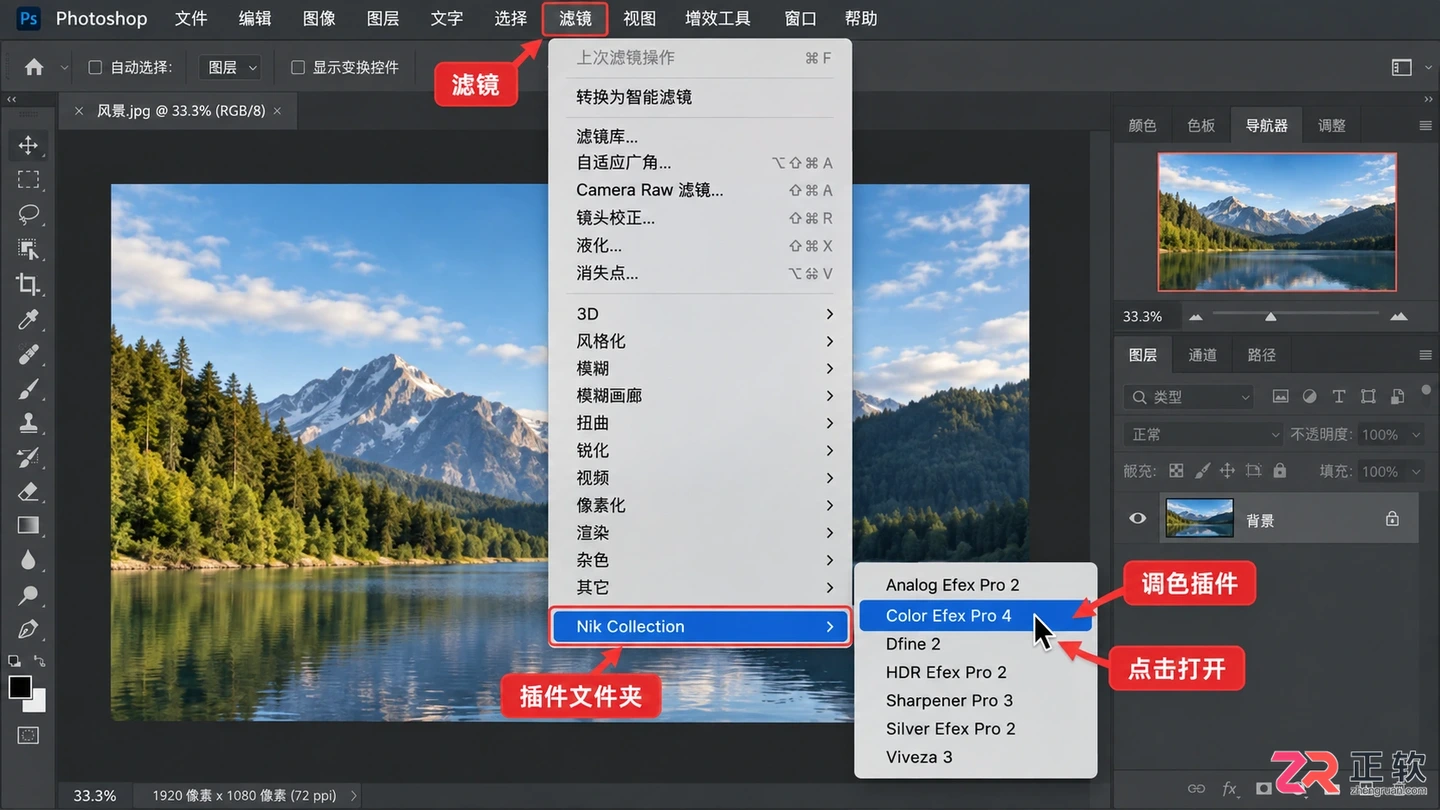Filter layers by shape layer icon

[x=1368, y=397]
